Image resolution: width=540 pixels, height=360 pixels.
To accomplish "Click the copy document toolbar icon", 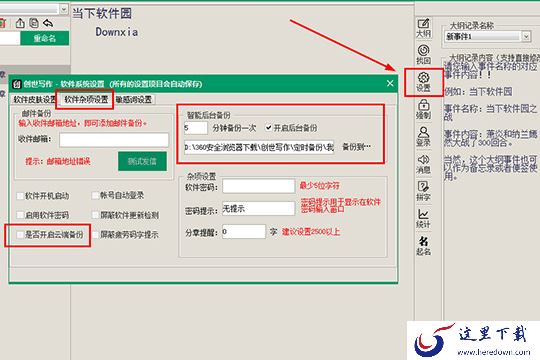I will click(34, 23).
